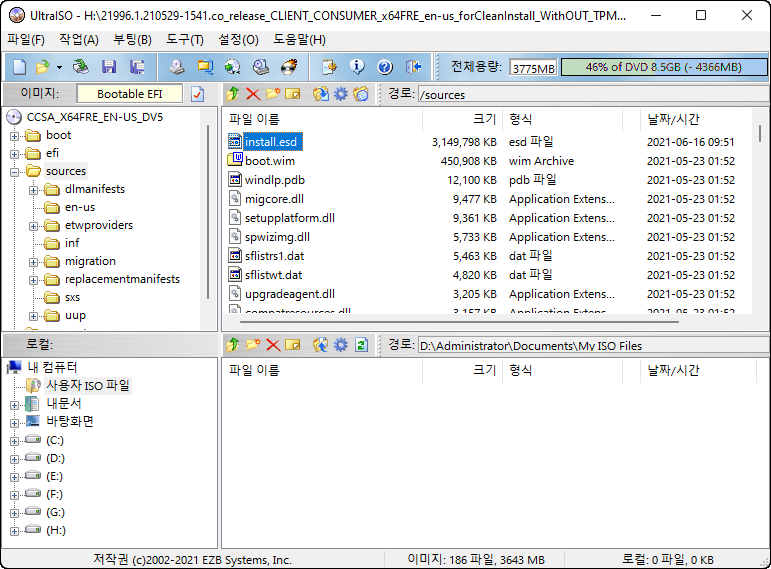Open the 부팅(B) menu

tap(132, 40)
